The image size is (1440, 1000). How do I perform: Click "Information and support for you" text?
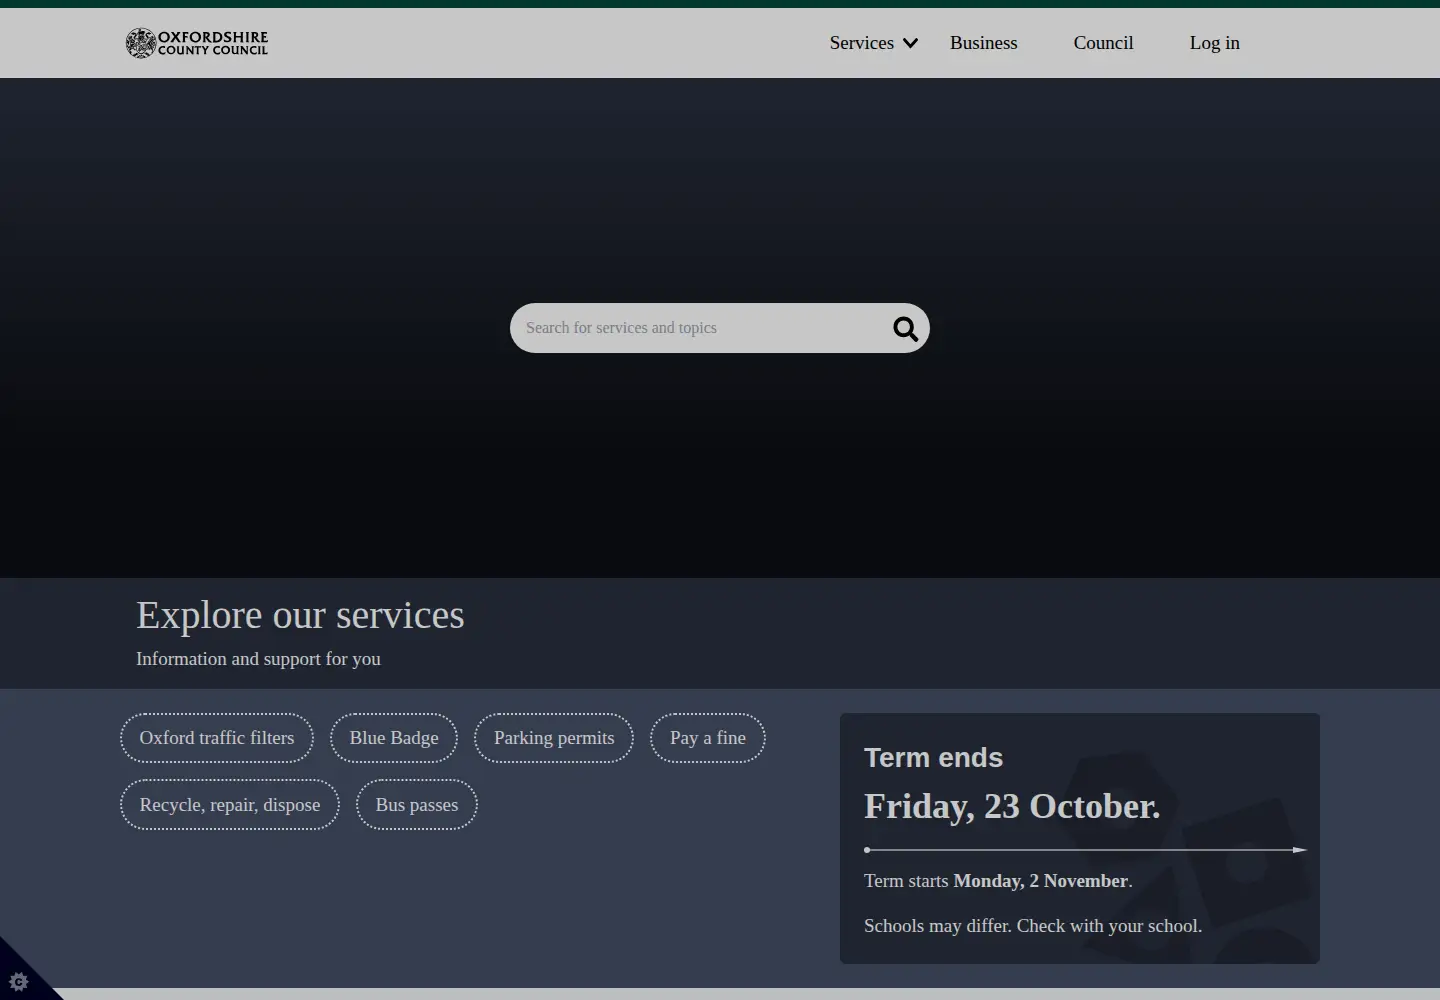(258, 659)
